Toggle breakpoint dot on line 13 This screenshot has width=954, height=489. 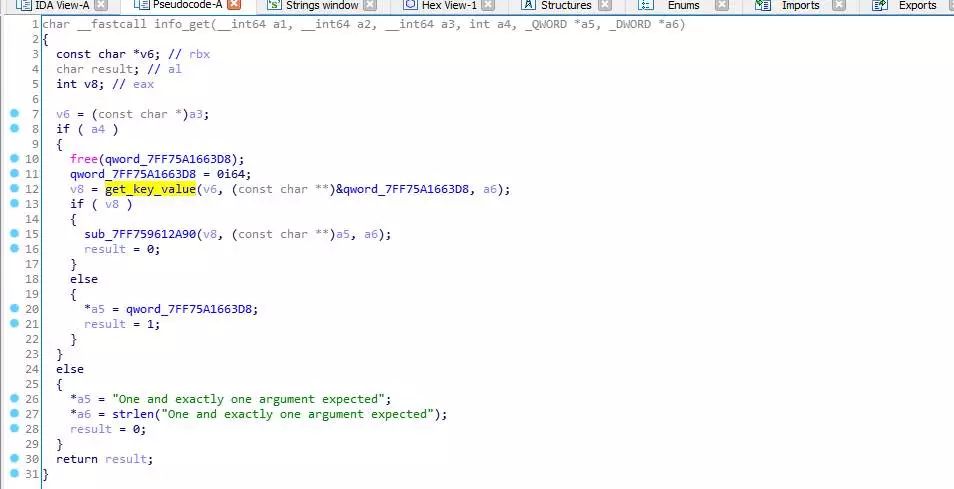coord(15,203)
